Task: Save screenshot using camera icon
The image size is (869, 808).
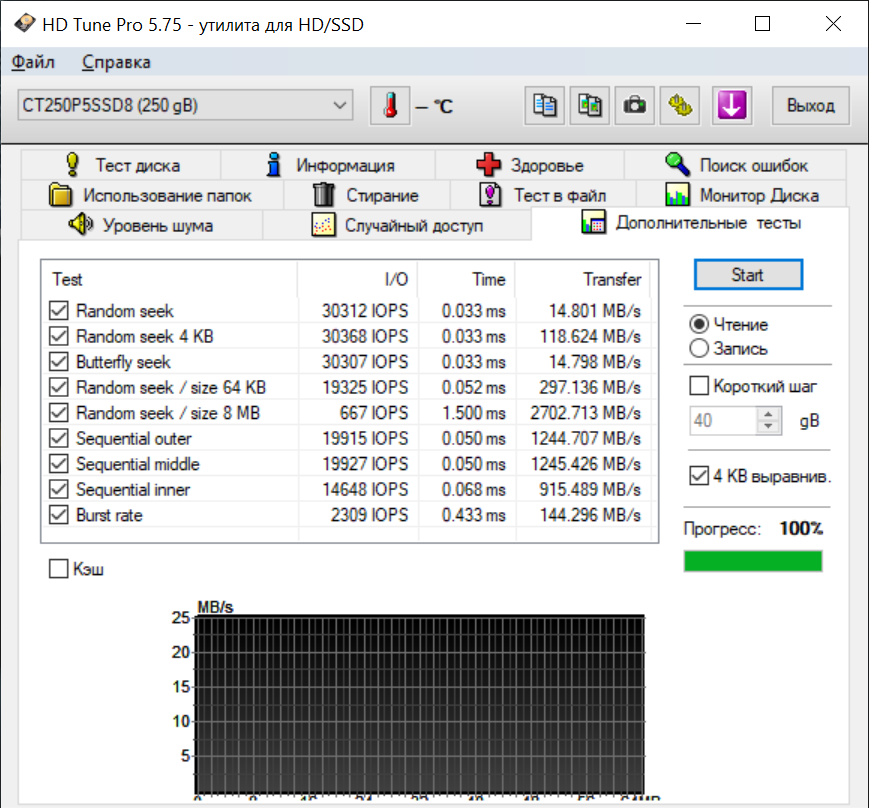Action: click(634, 106)
